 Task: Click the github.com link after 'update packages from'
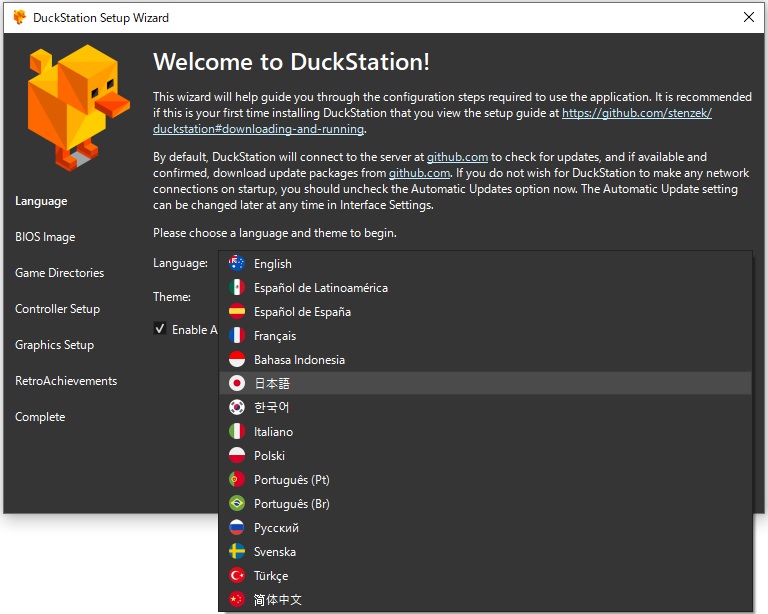pyautogui.click(x=419, y=173)
